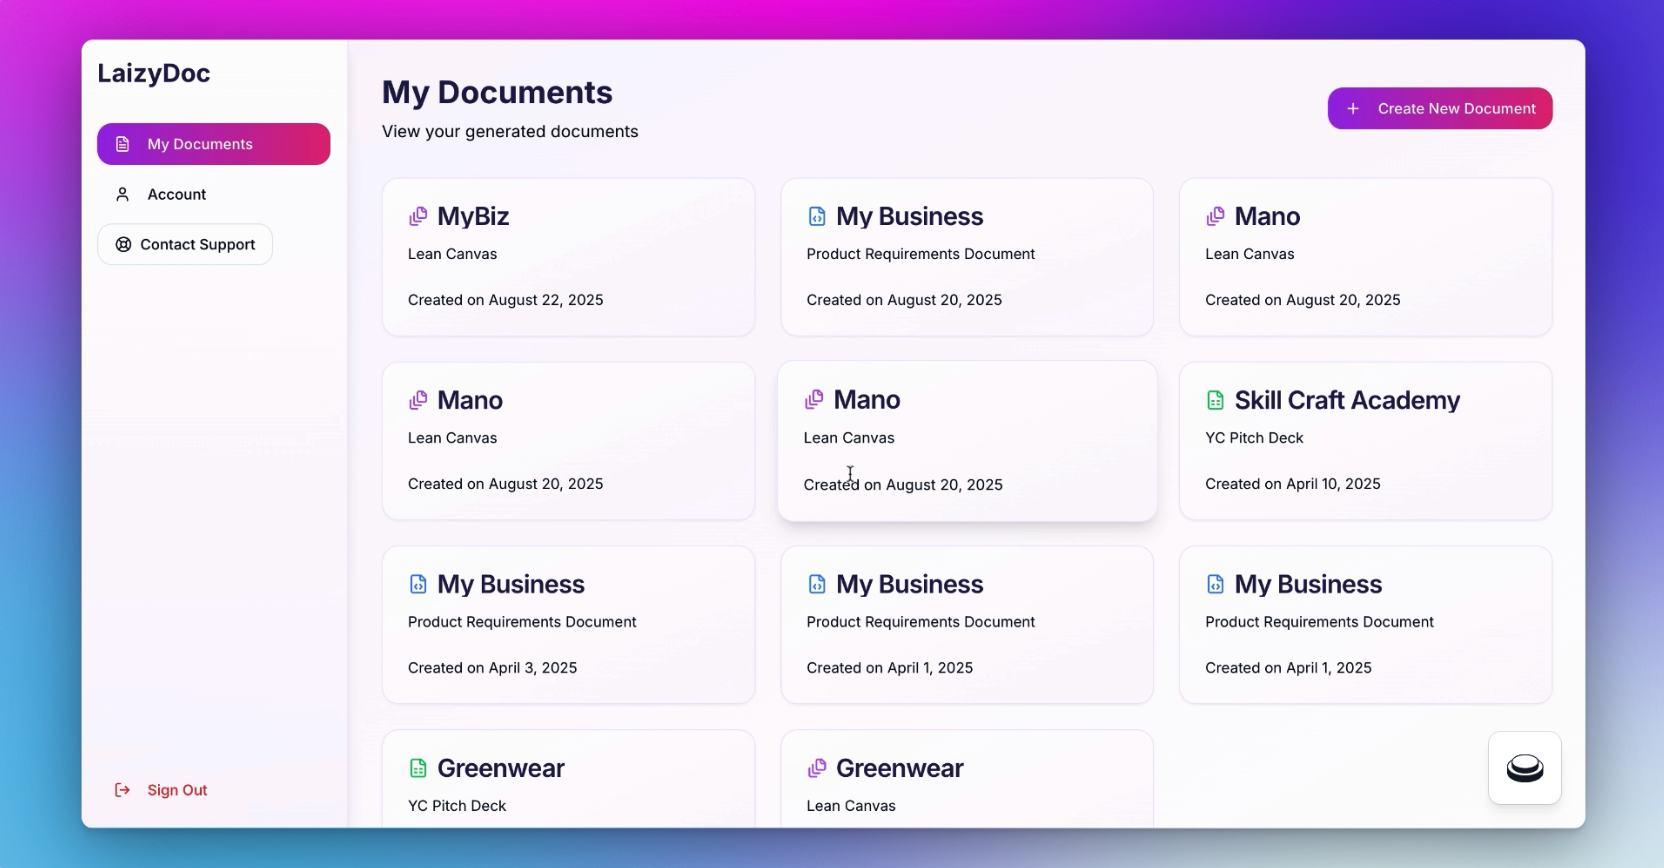Click the document icon on the April 3 My Business card

pyautogui.click(x=418, y=584)
